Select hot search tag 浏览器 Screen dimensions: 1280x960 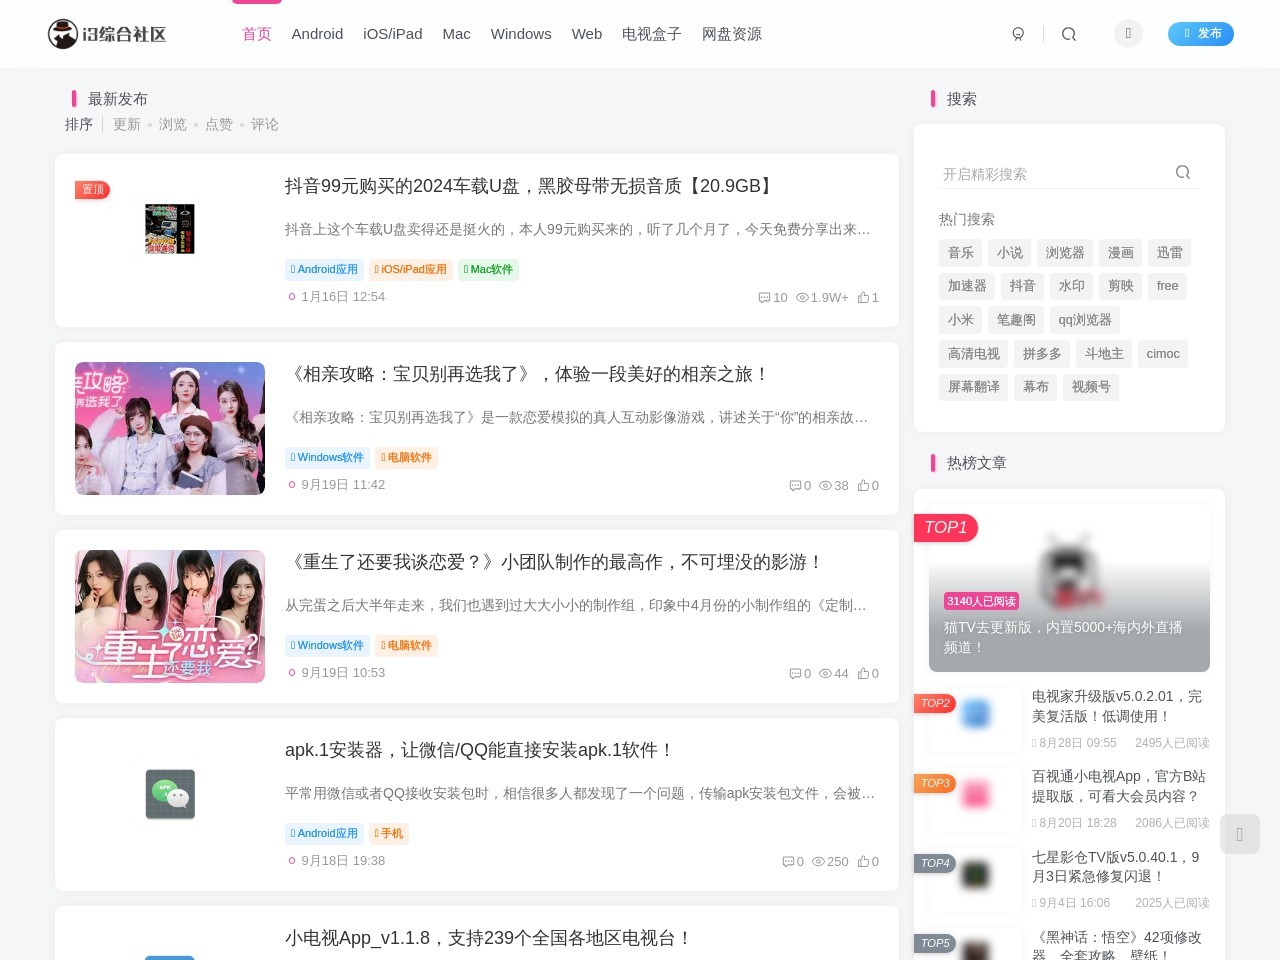[1065, 253]
